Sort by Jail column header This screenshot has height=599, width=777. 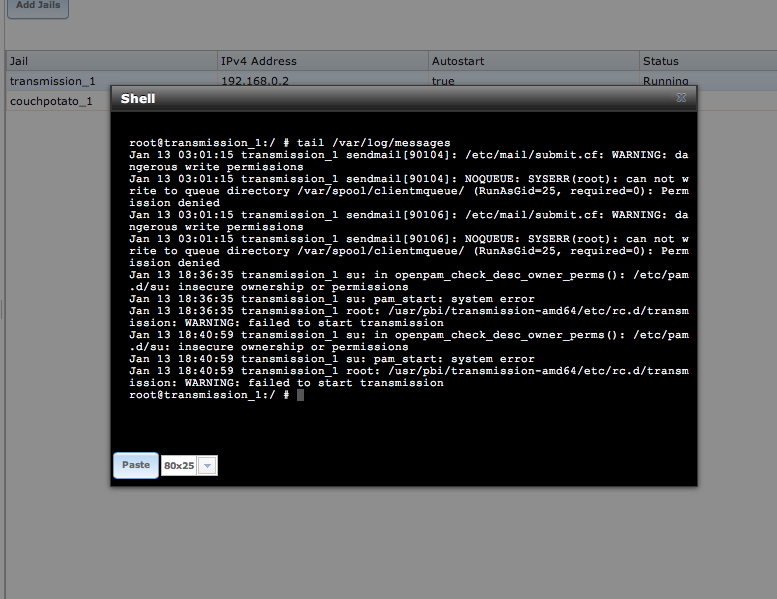pyautogui.click(x=111, y=61)
